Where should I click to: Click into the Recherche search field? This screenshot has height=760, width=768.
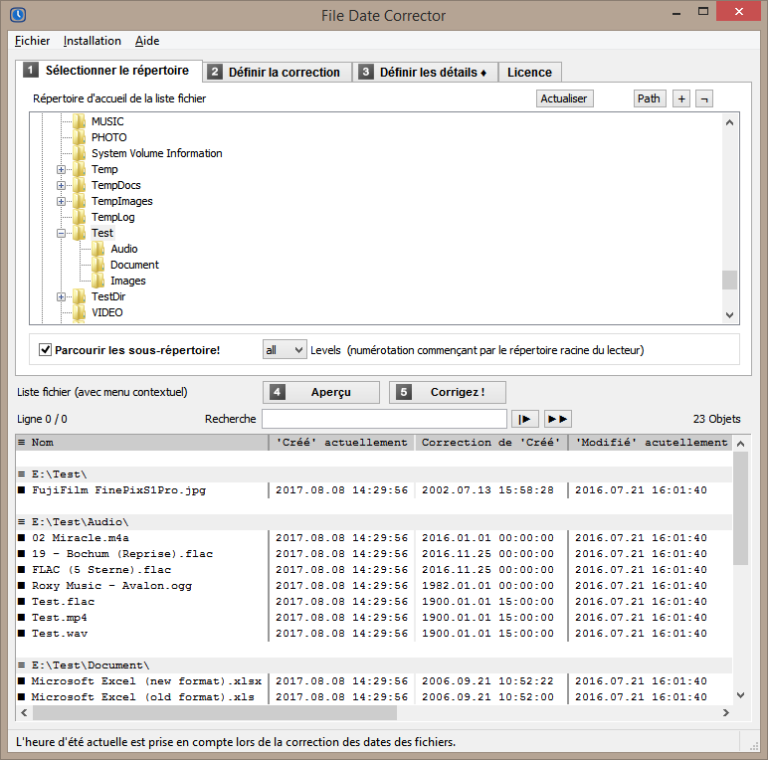click(x=384, y=419)
